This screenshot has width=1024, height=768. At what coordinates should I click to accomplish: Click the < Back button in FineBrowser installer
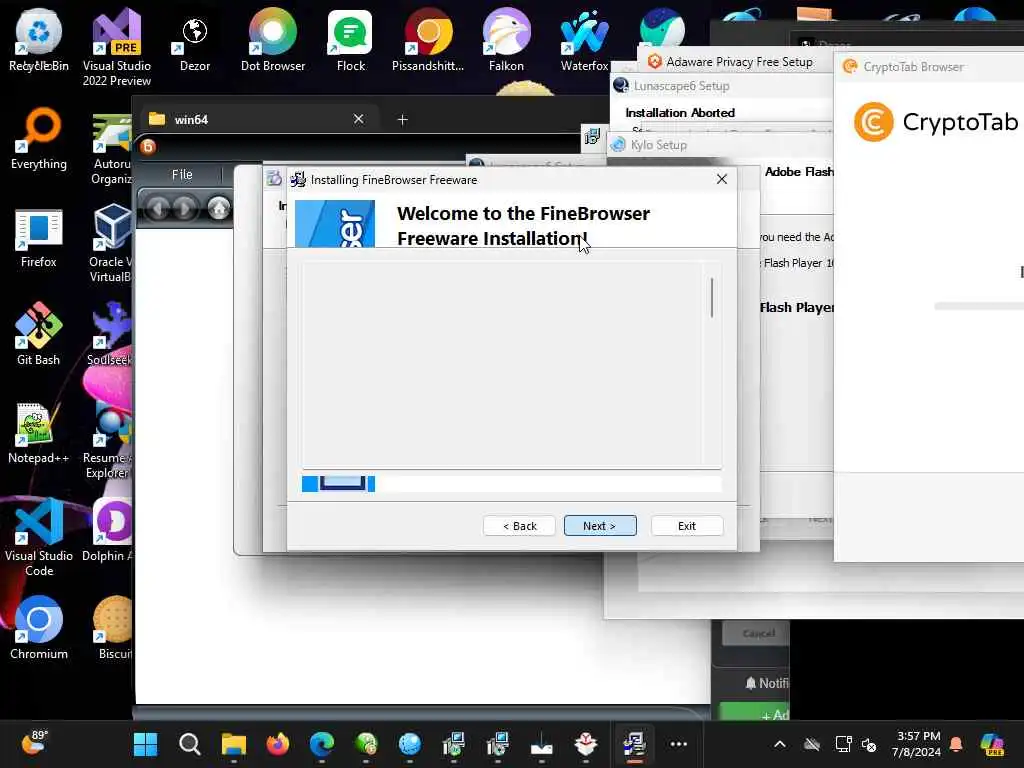coord(519,526)
